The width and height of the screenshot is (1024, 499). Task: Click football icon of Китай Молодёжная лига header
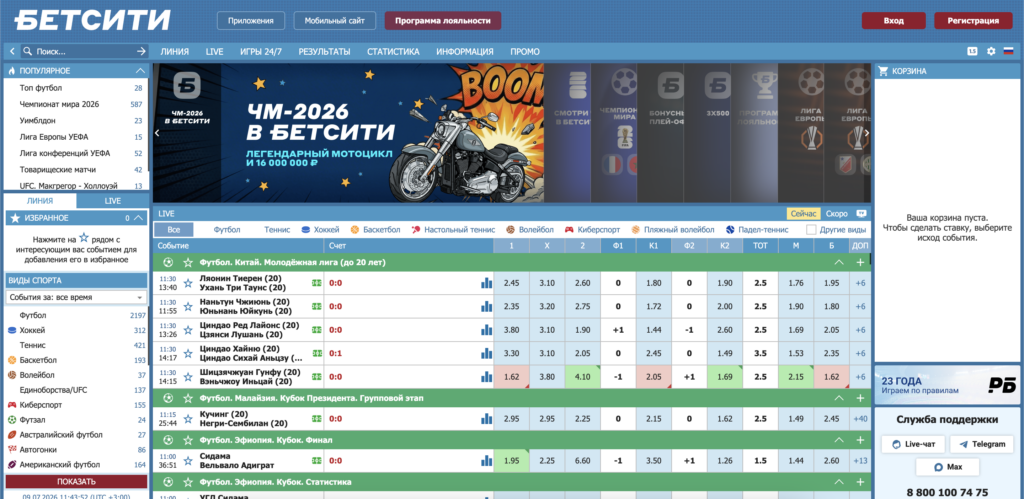click(x=168, y=262)
